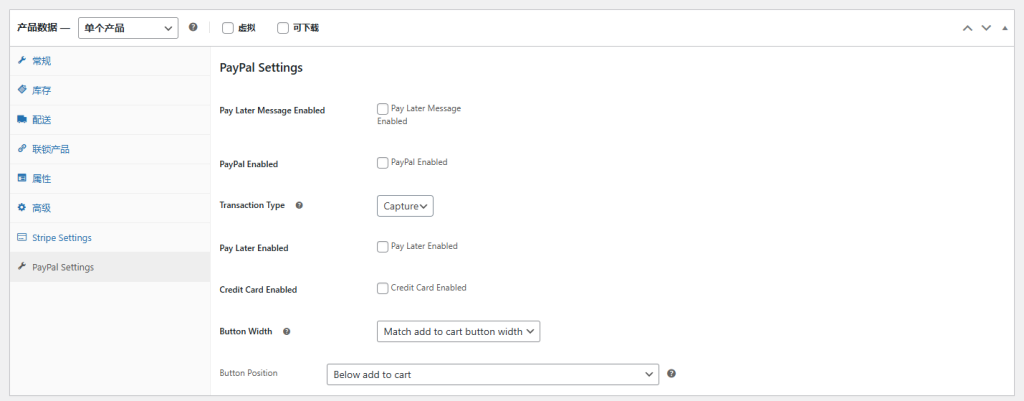
Task: Open the 库存 inventory tab
Action: pyautogui.click(x=41, y=90)
